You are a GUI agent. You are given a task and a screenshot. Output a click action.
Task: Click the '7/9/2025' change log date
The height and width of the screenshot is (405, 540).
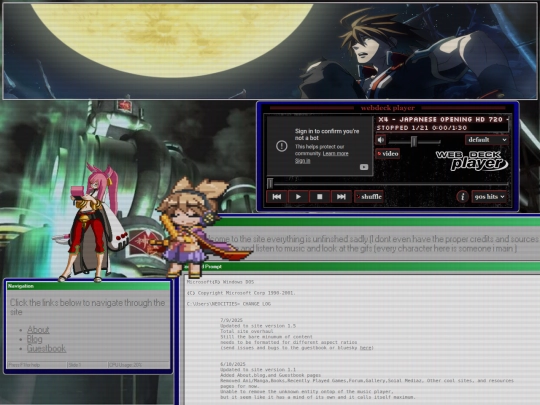tap(230, 320)
